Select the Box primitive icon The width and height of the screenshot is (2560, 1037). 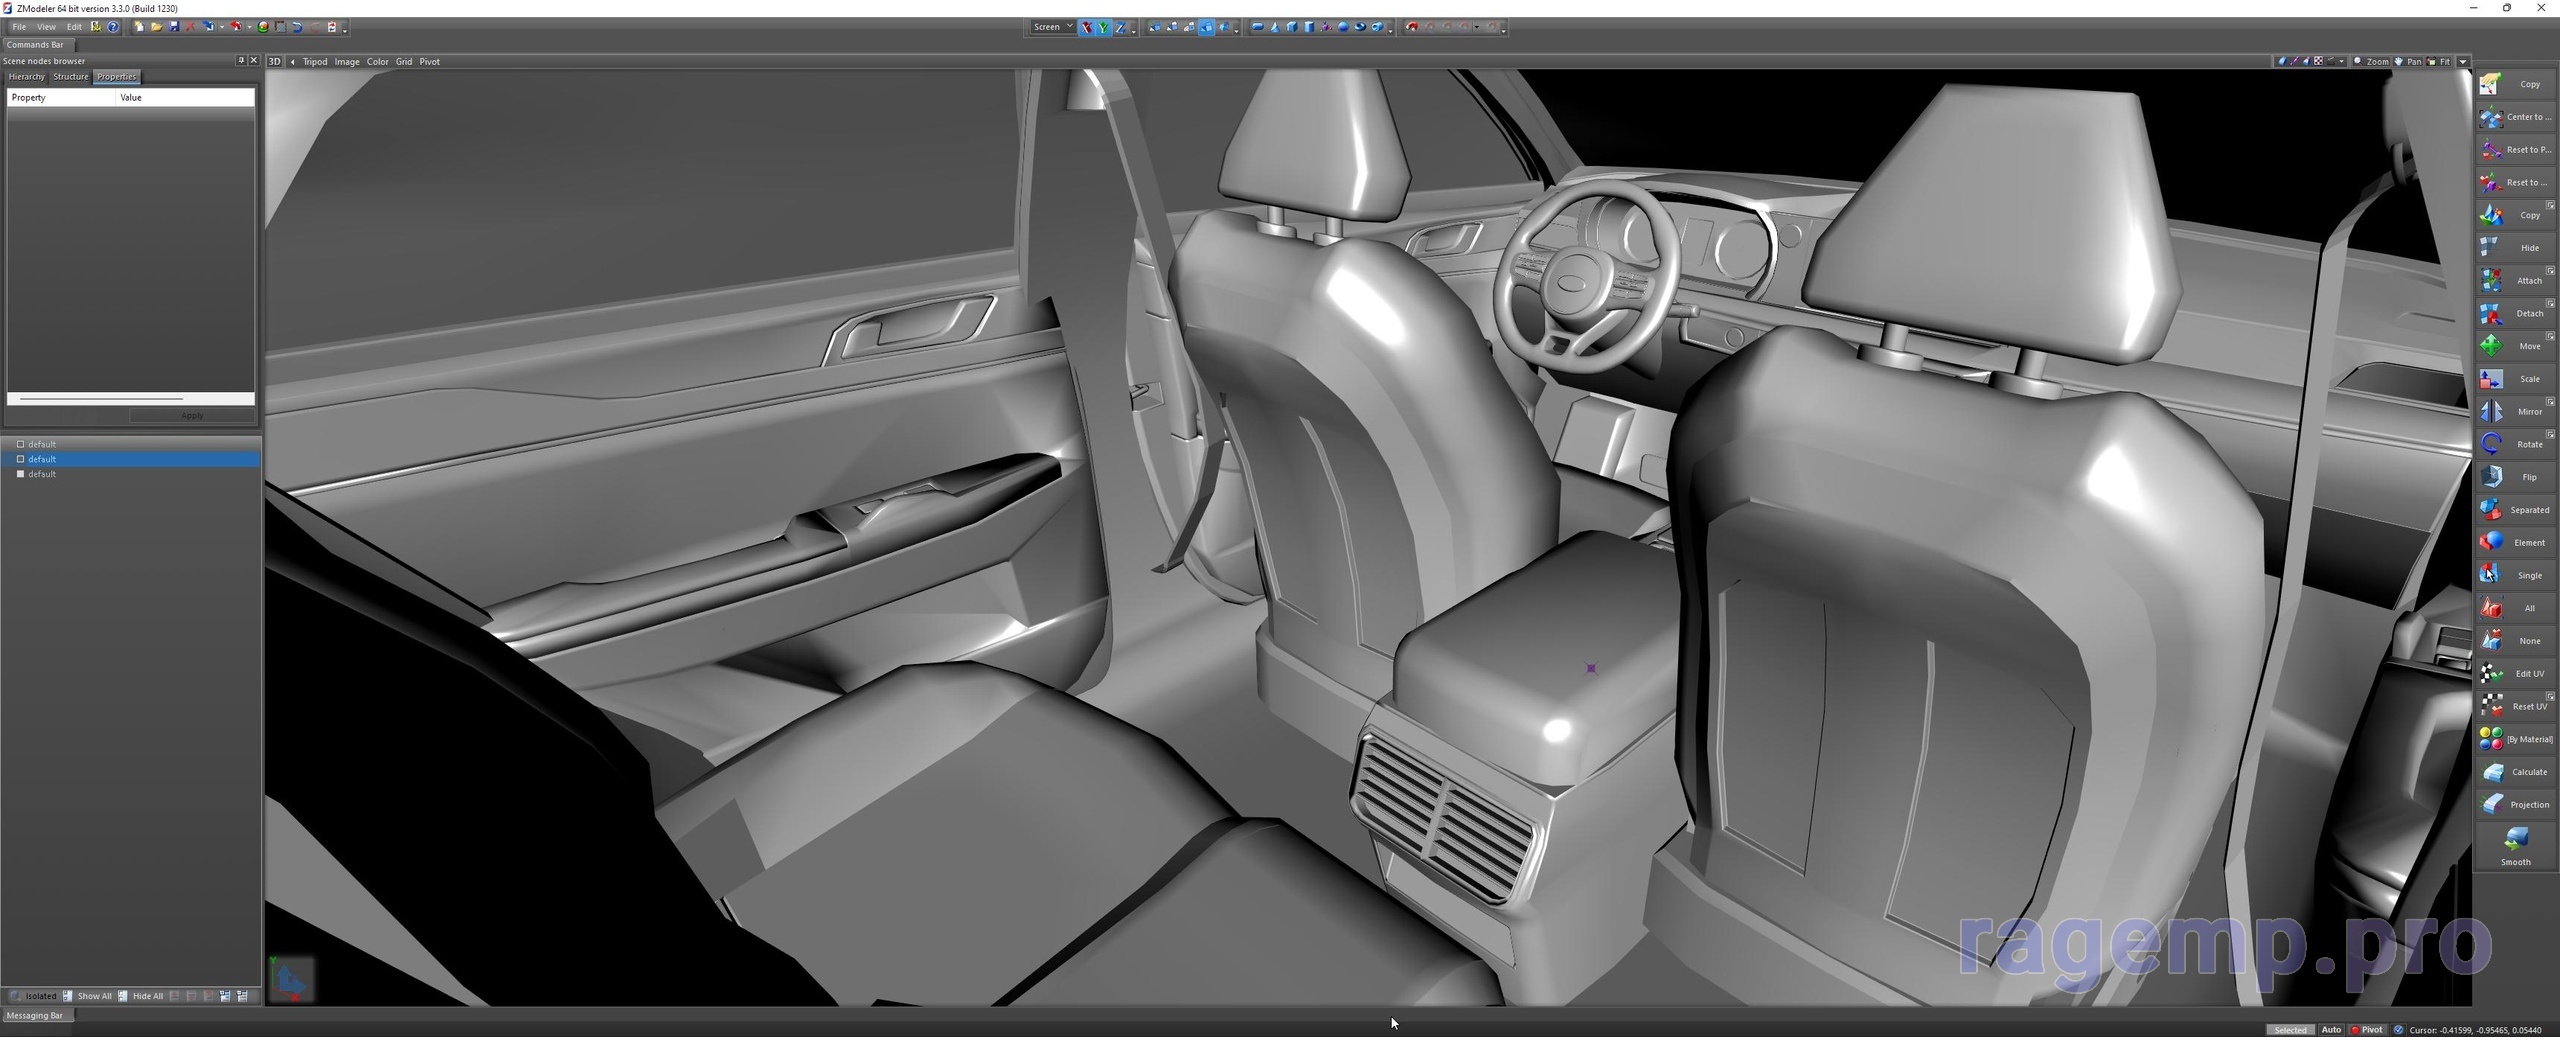click(1291, 27)
